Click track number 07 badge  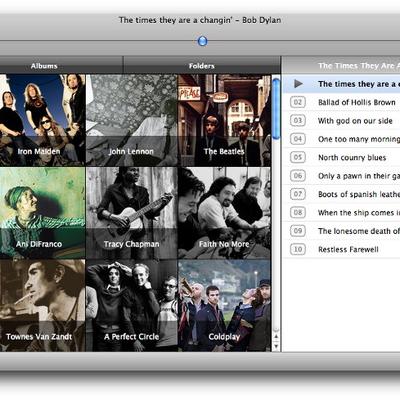tap(298, 194)
